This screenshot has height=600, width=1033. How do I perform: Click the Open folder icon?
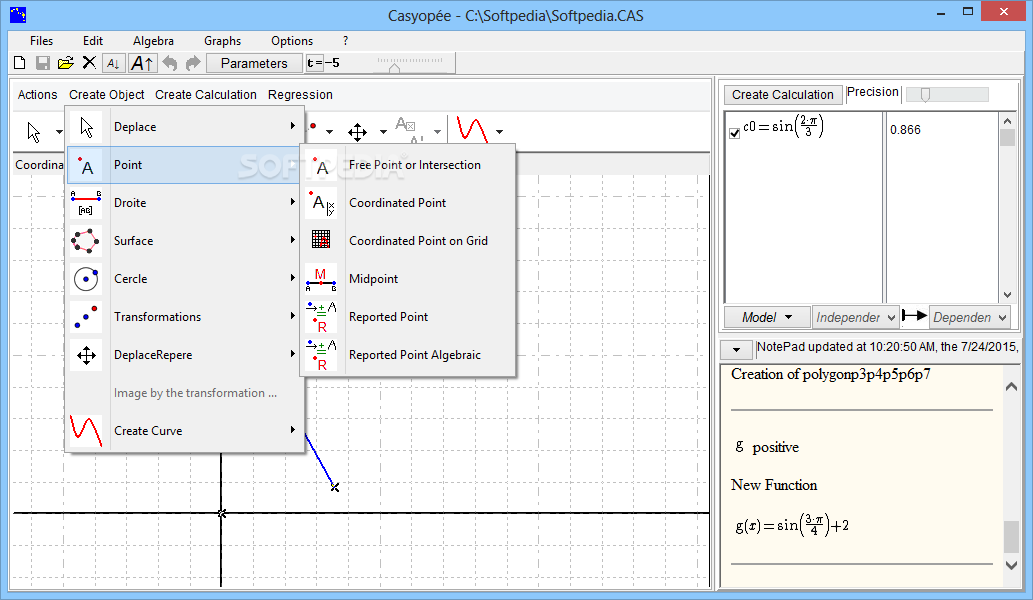coord(65,63)
